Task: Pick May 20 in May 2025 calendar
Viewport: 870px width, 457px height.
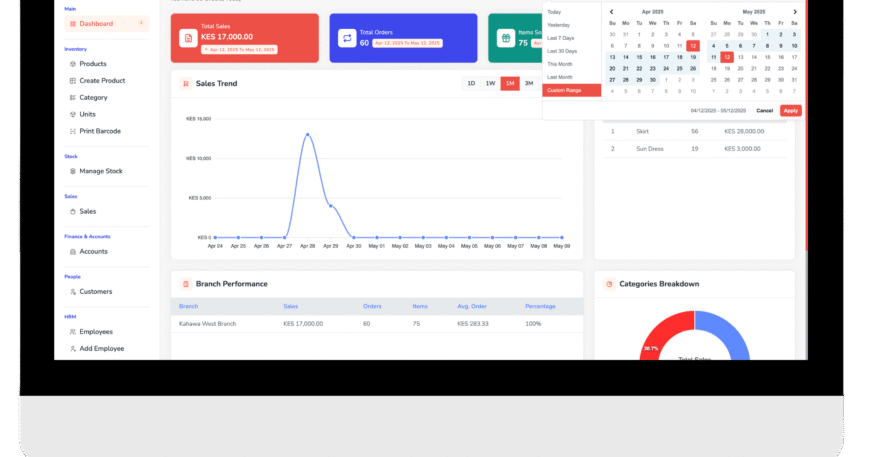Action: pos(740,69)
